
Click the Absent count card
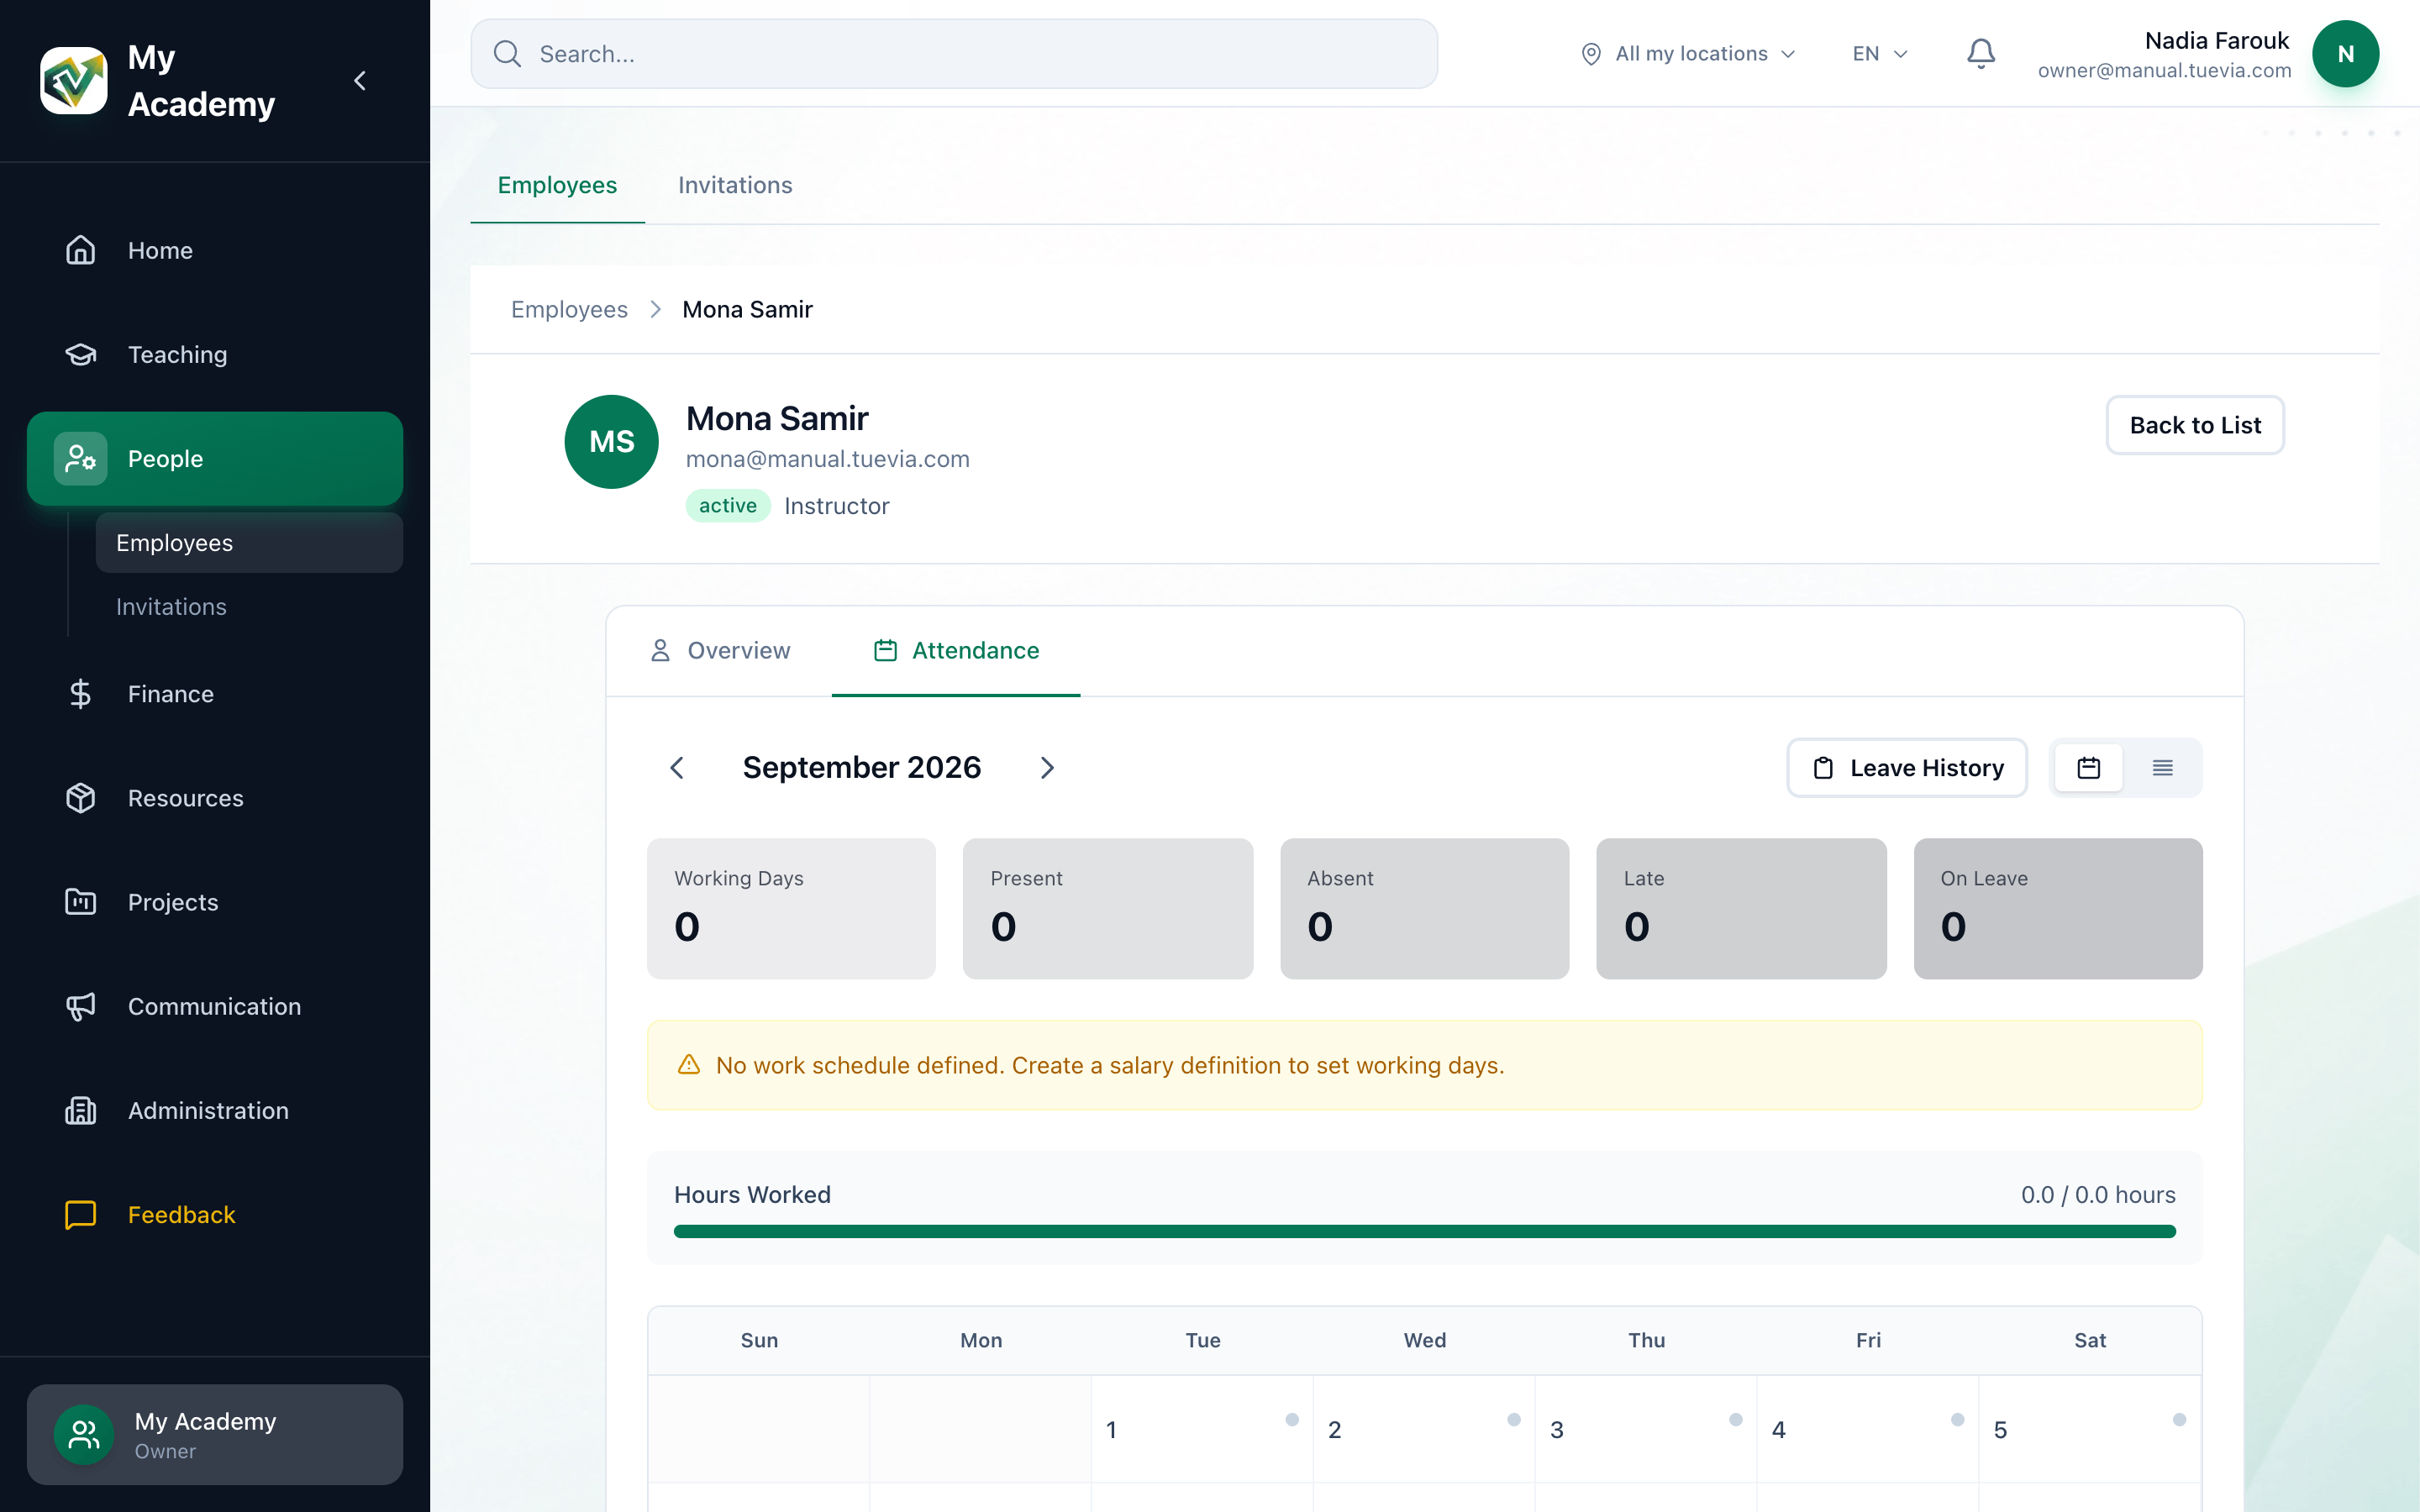tap(1425, 909)
